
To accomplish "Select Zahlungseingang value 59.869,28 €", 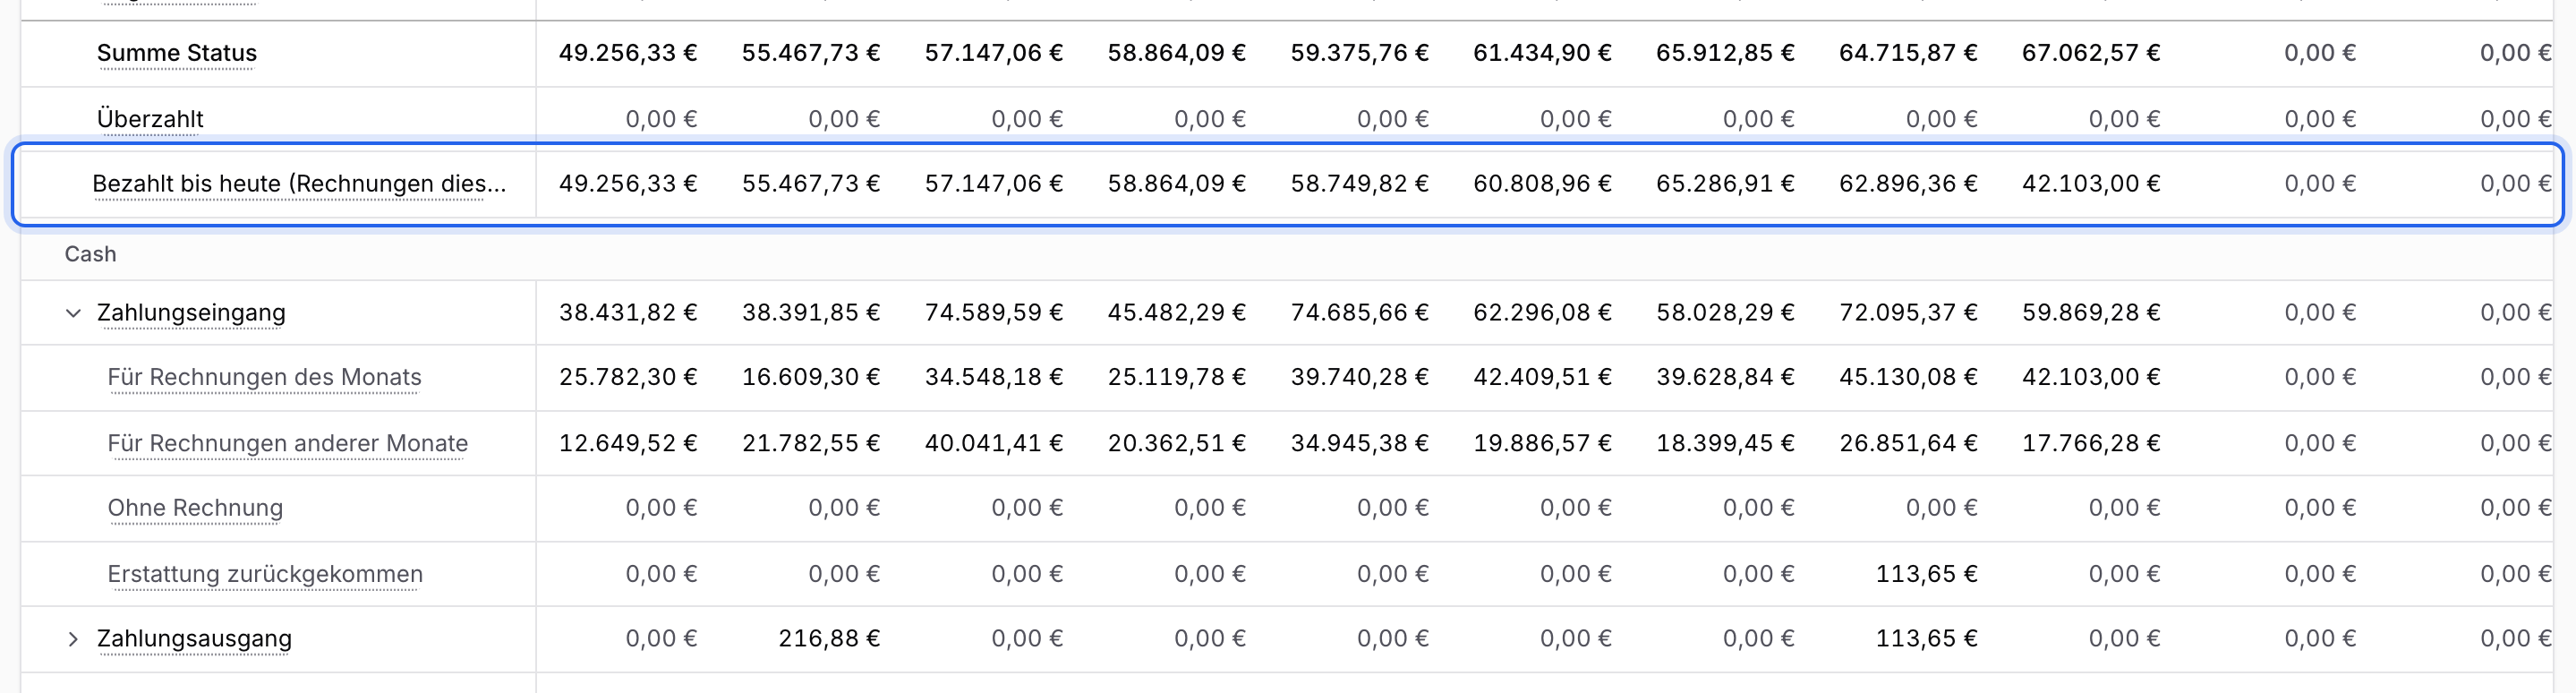I will click(x=2091, y=313).
